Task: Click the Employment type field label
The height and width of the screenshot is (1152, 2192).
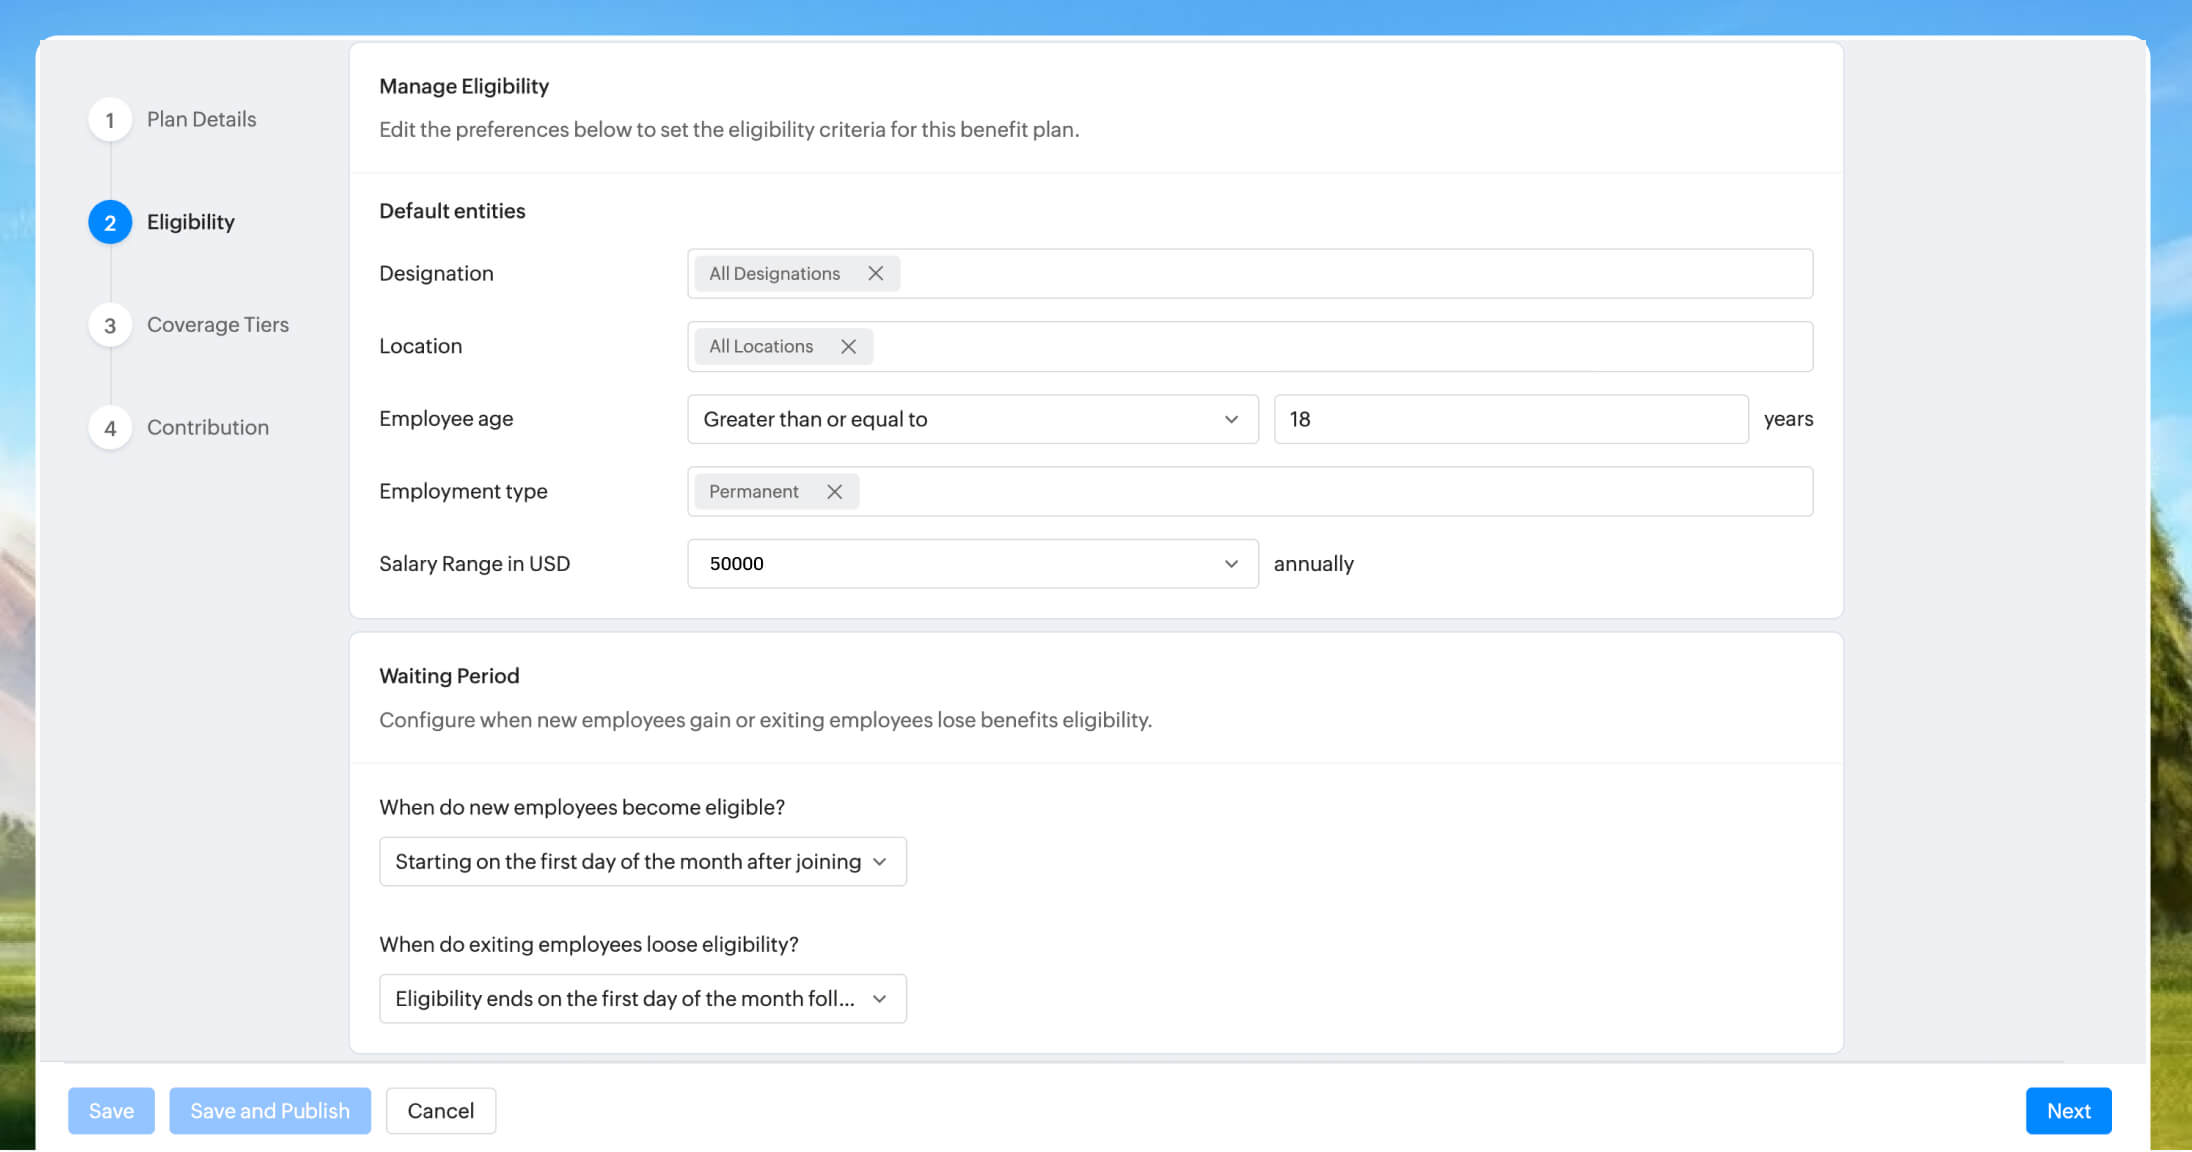Action: coord(463,491)
